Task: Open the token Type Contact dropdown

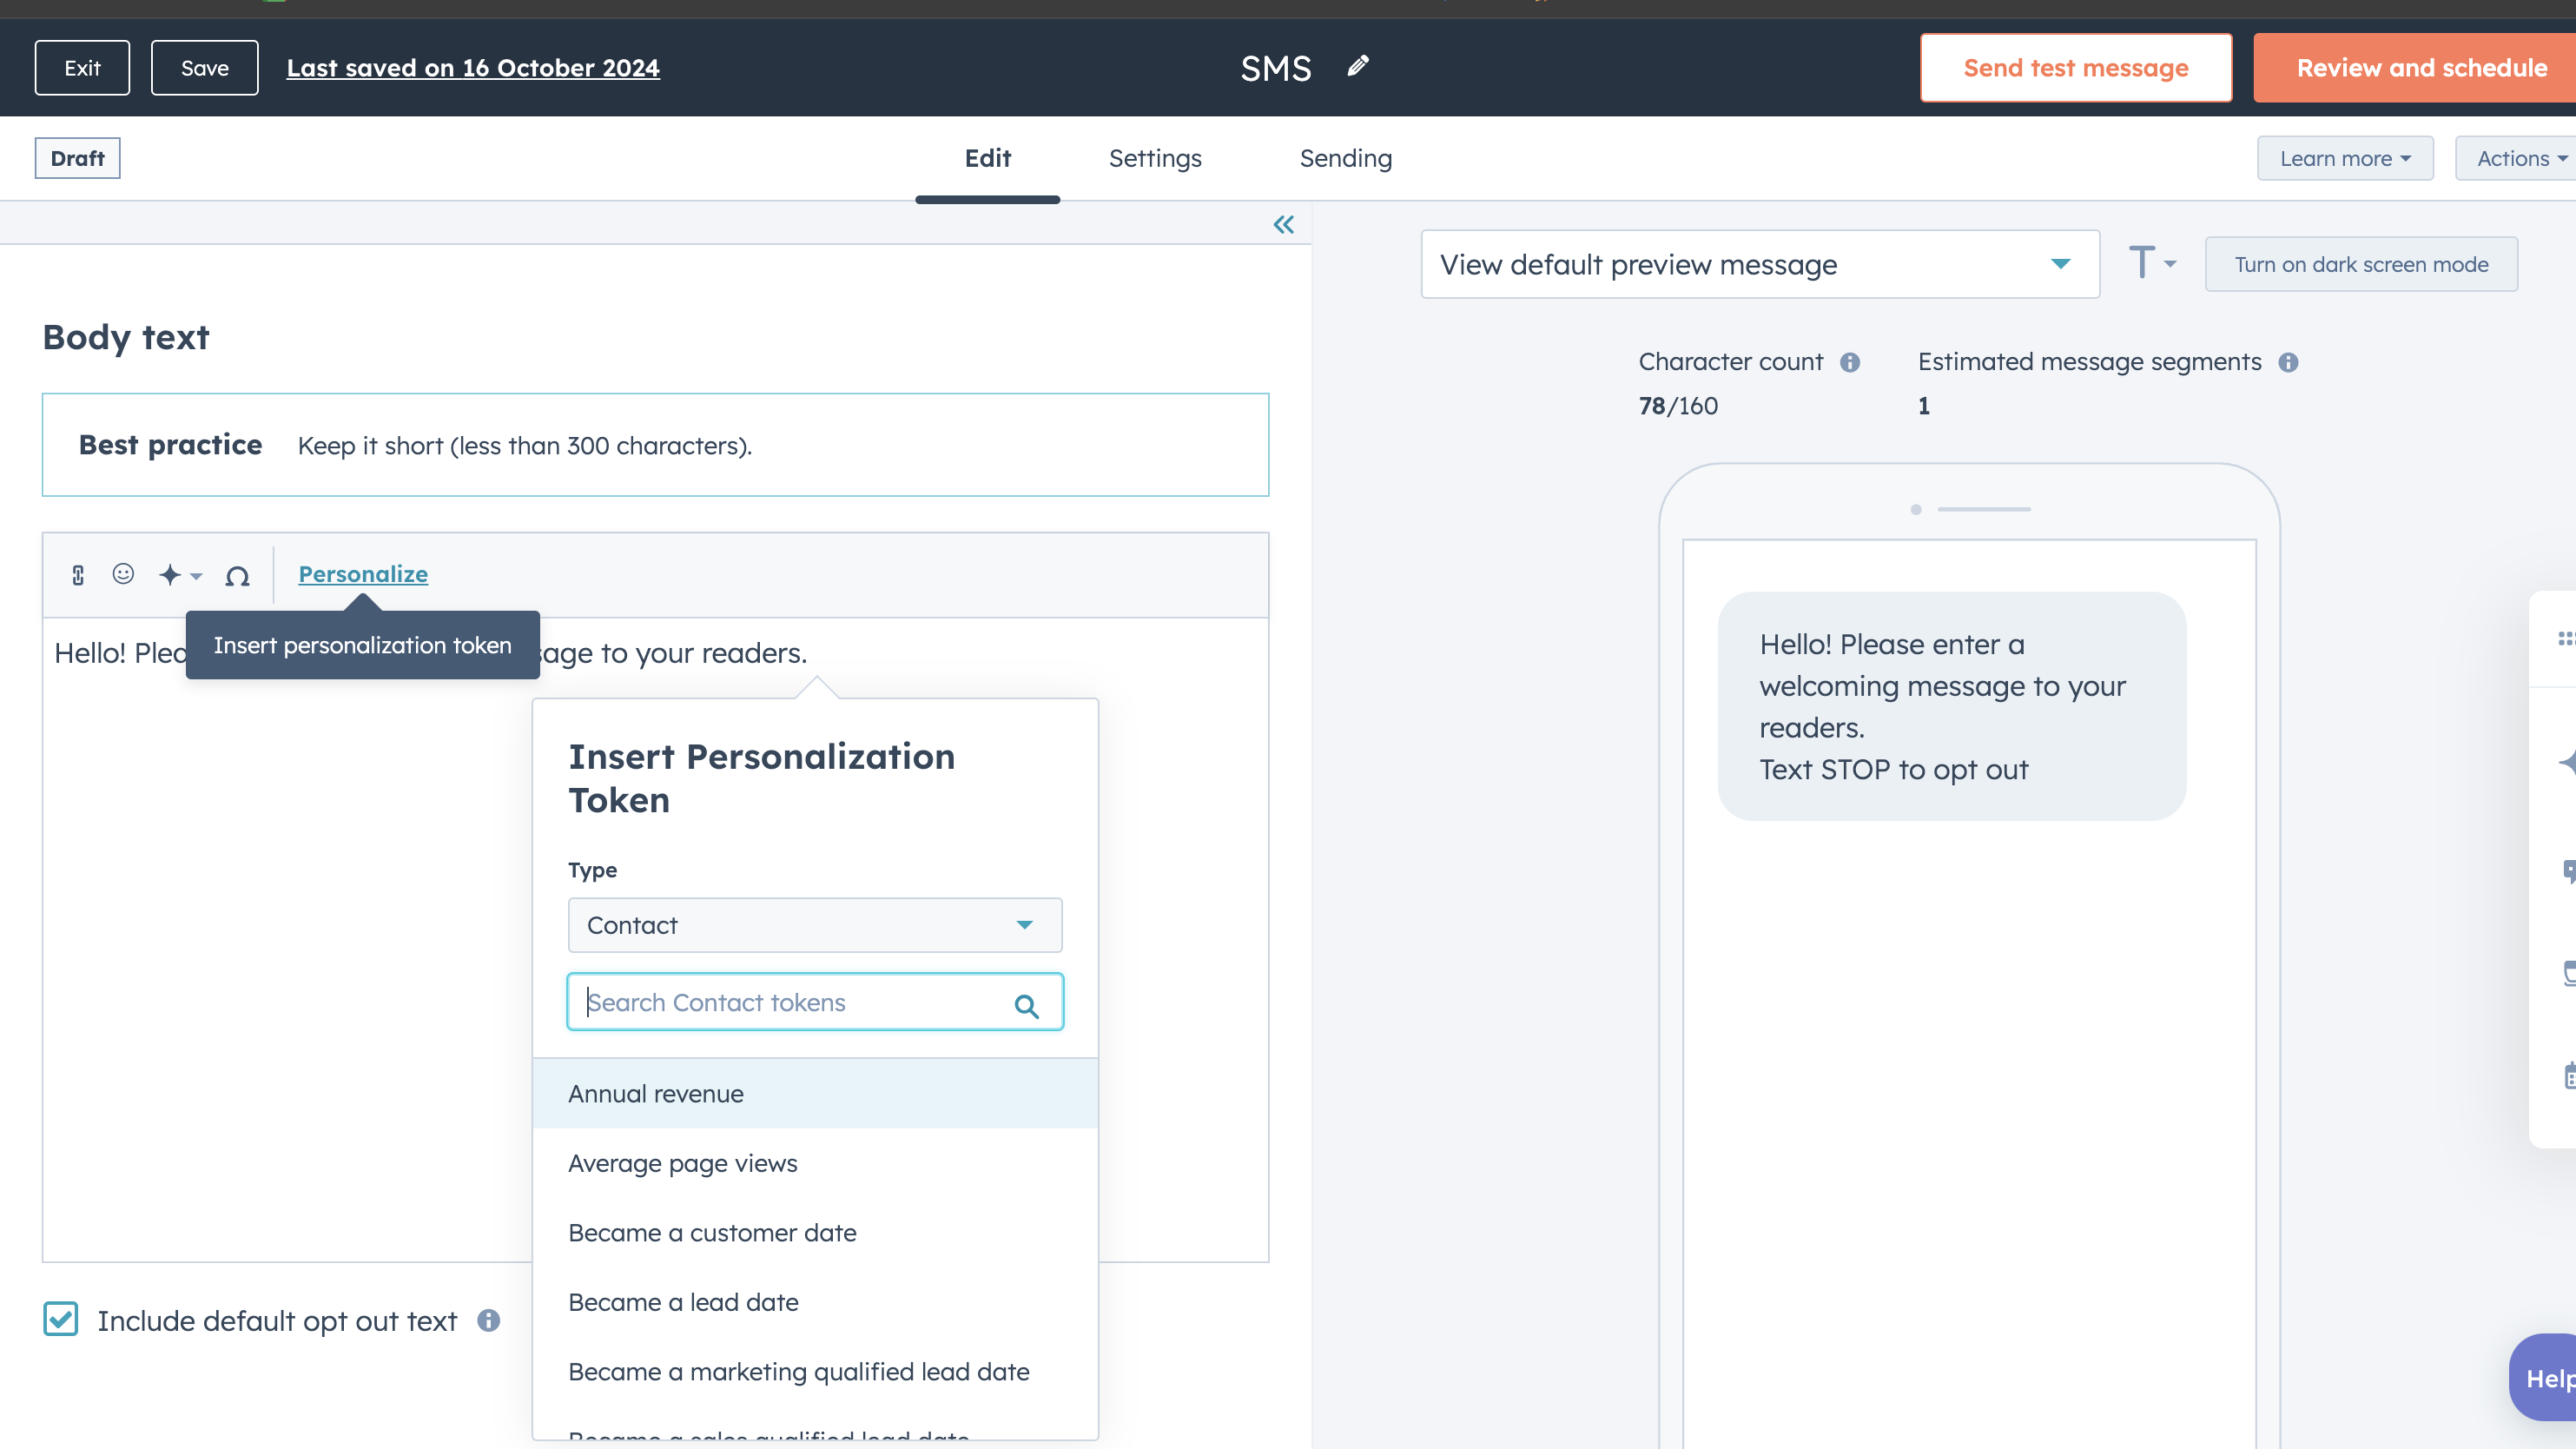Action: 815,925
